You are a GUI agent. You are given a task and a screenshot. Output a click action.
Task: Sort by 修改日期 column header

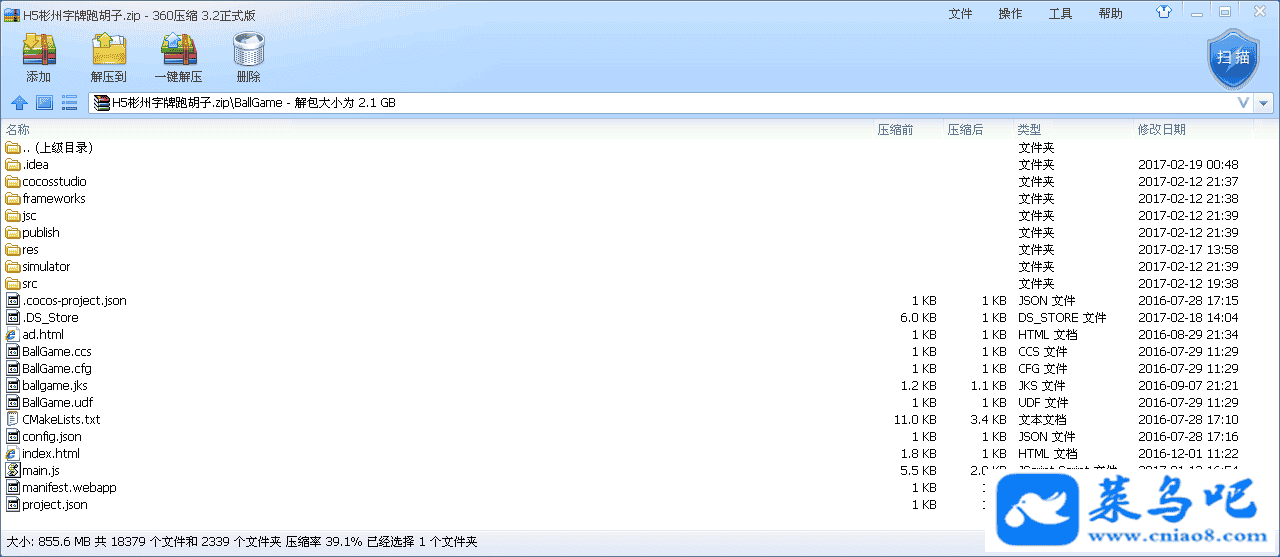pos(1161,130)
